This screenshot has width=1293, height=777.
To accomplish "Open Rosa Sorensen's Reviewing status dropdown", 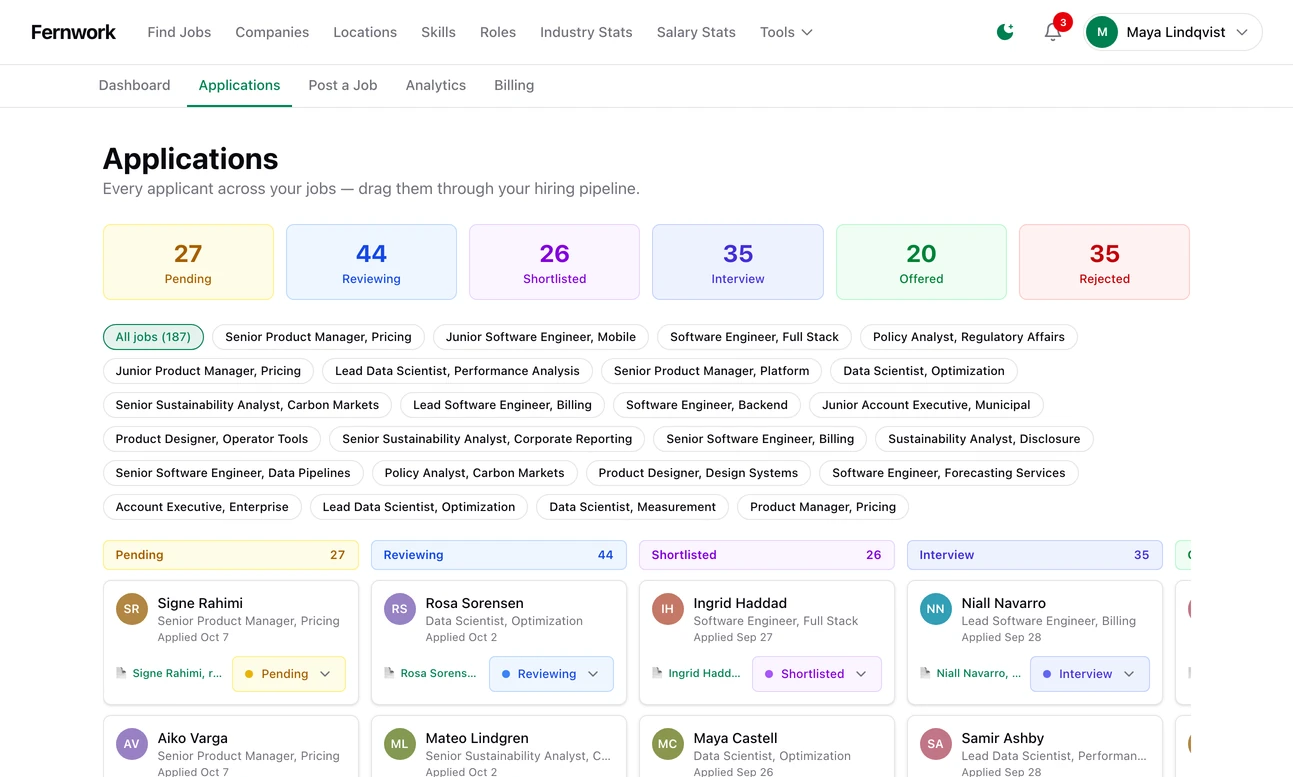I will (551, 674).
